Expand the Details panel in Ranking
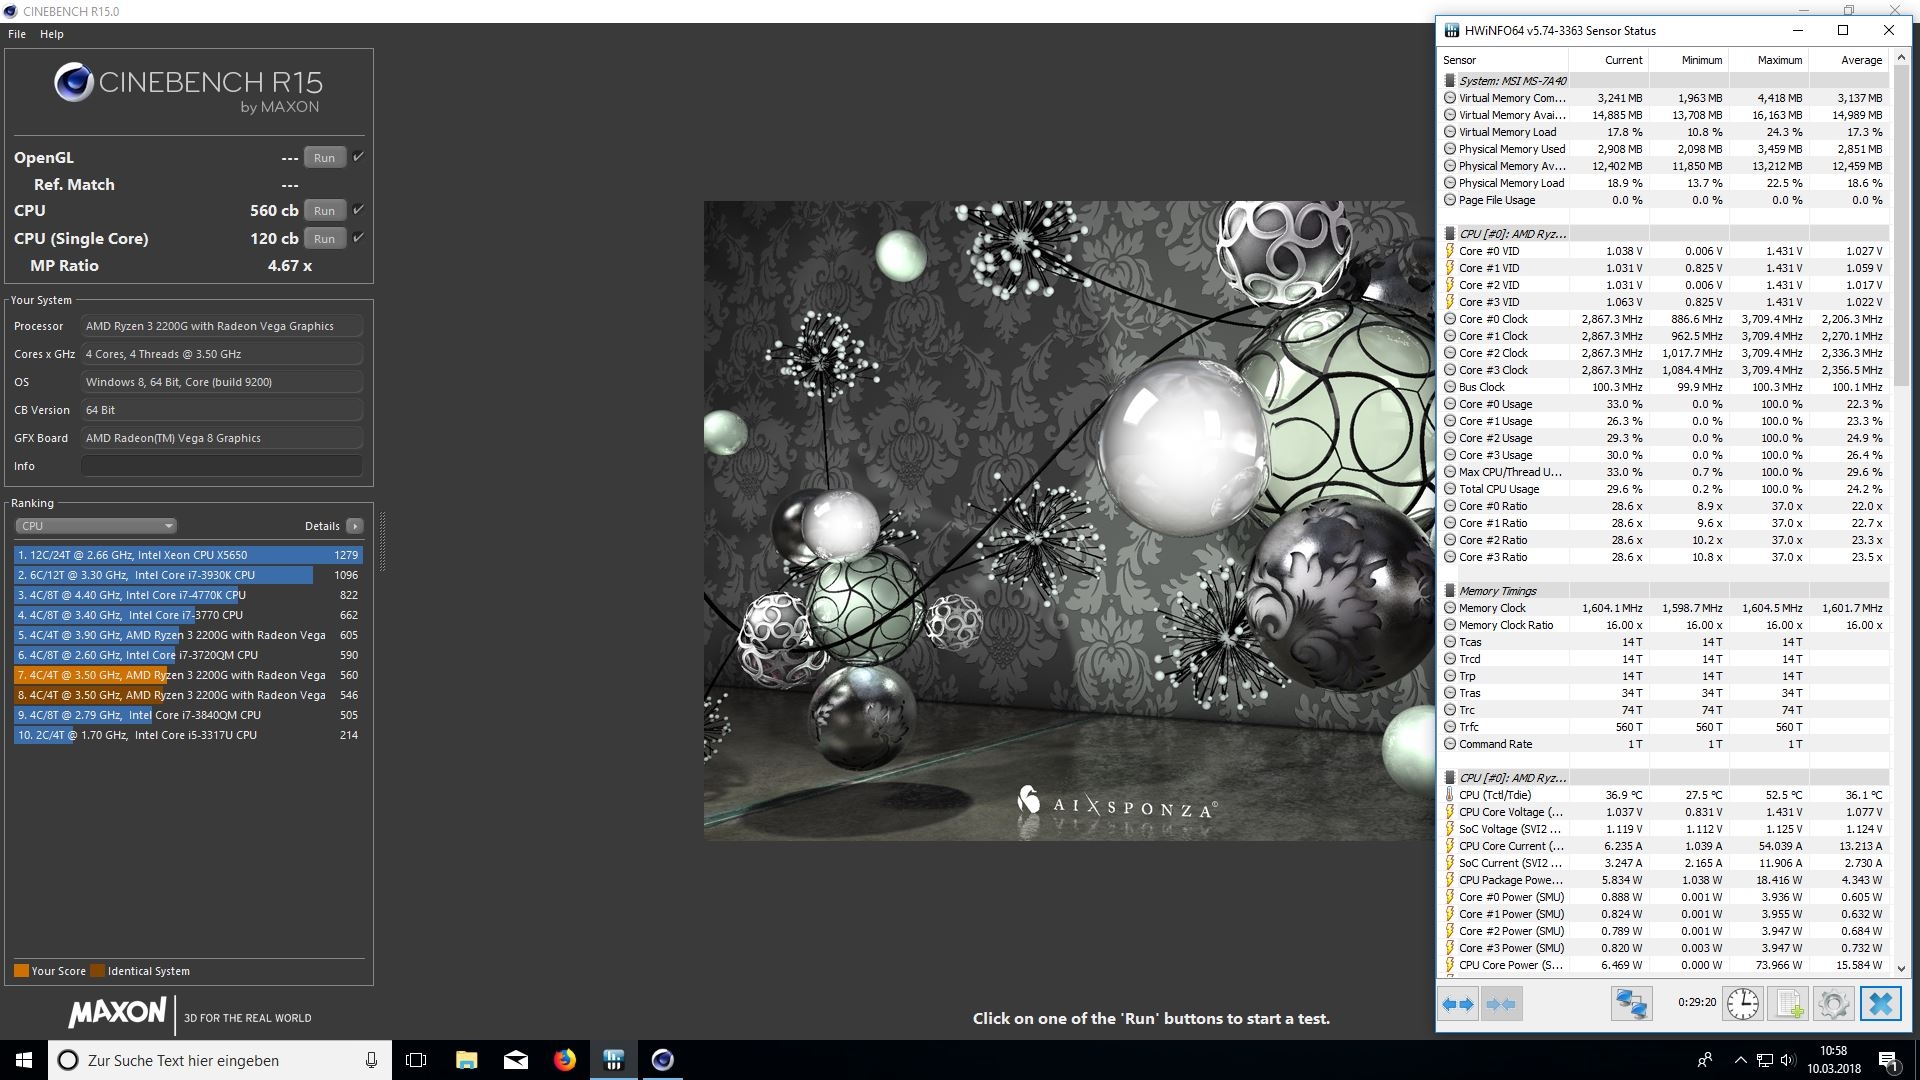Image resolution: width=1920 pixels, height=1080 pixels. 353,525
